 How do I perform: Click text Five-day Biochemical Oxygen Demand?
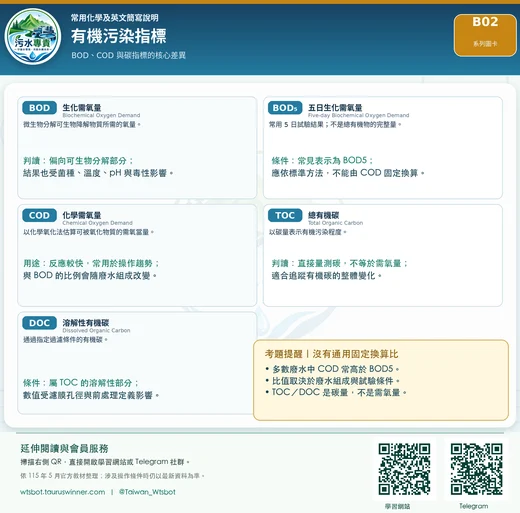(358, 115)
